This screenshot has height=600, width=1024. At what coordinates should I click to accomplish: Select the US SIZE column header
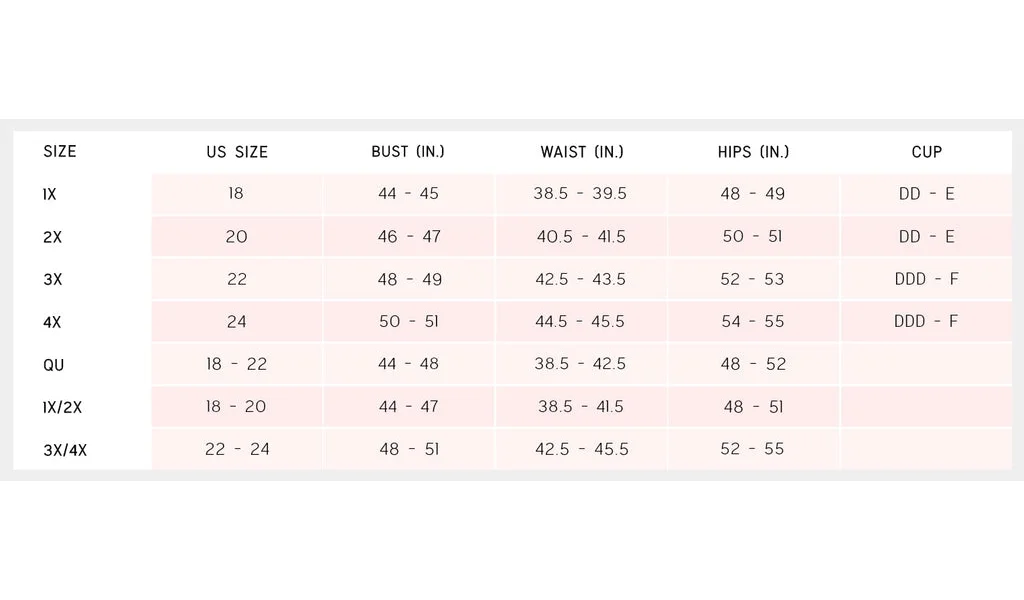click(237, 152)
